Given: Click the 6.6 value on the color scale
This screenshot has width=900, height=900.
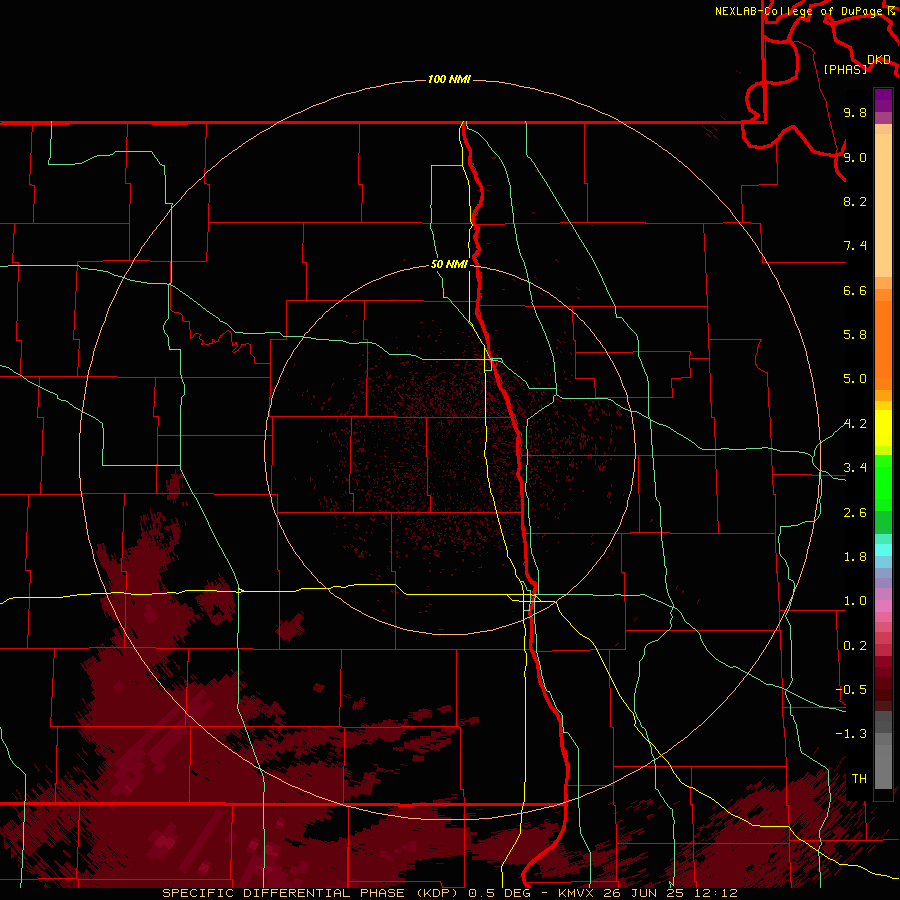Looking at the screenshot, I should pyautogui.click(x=855, y=290).
